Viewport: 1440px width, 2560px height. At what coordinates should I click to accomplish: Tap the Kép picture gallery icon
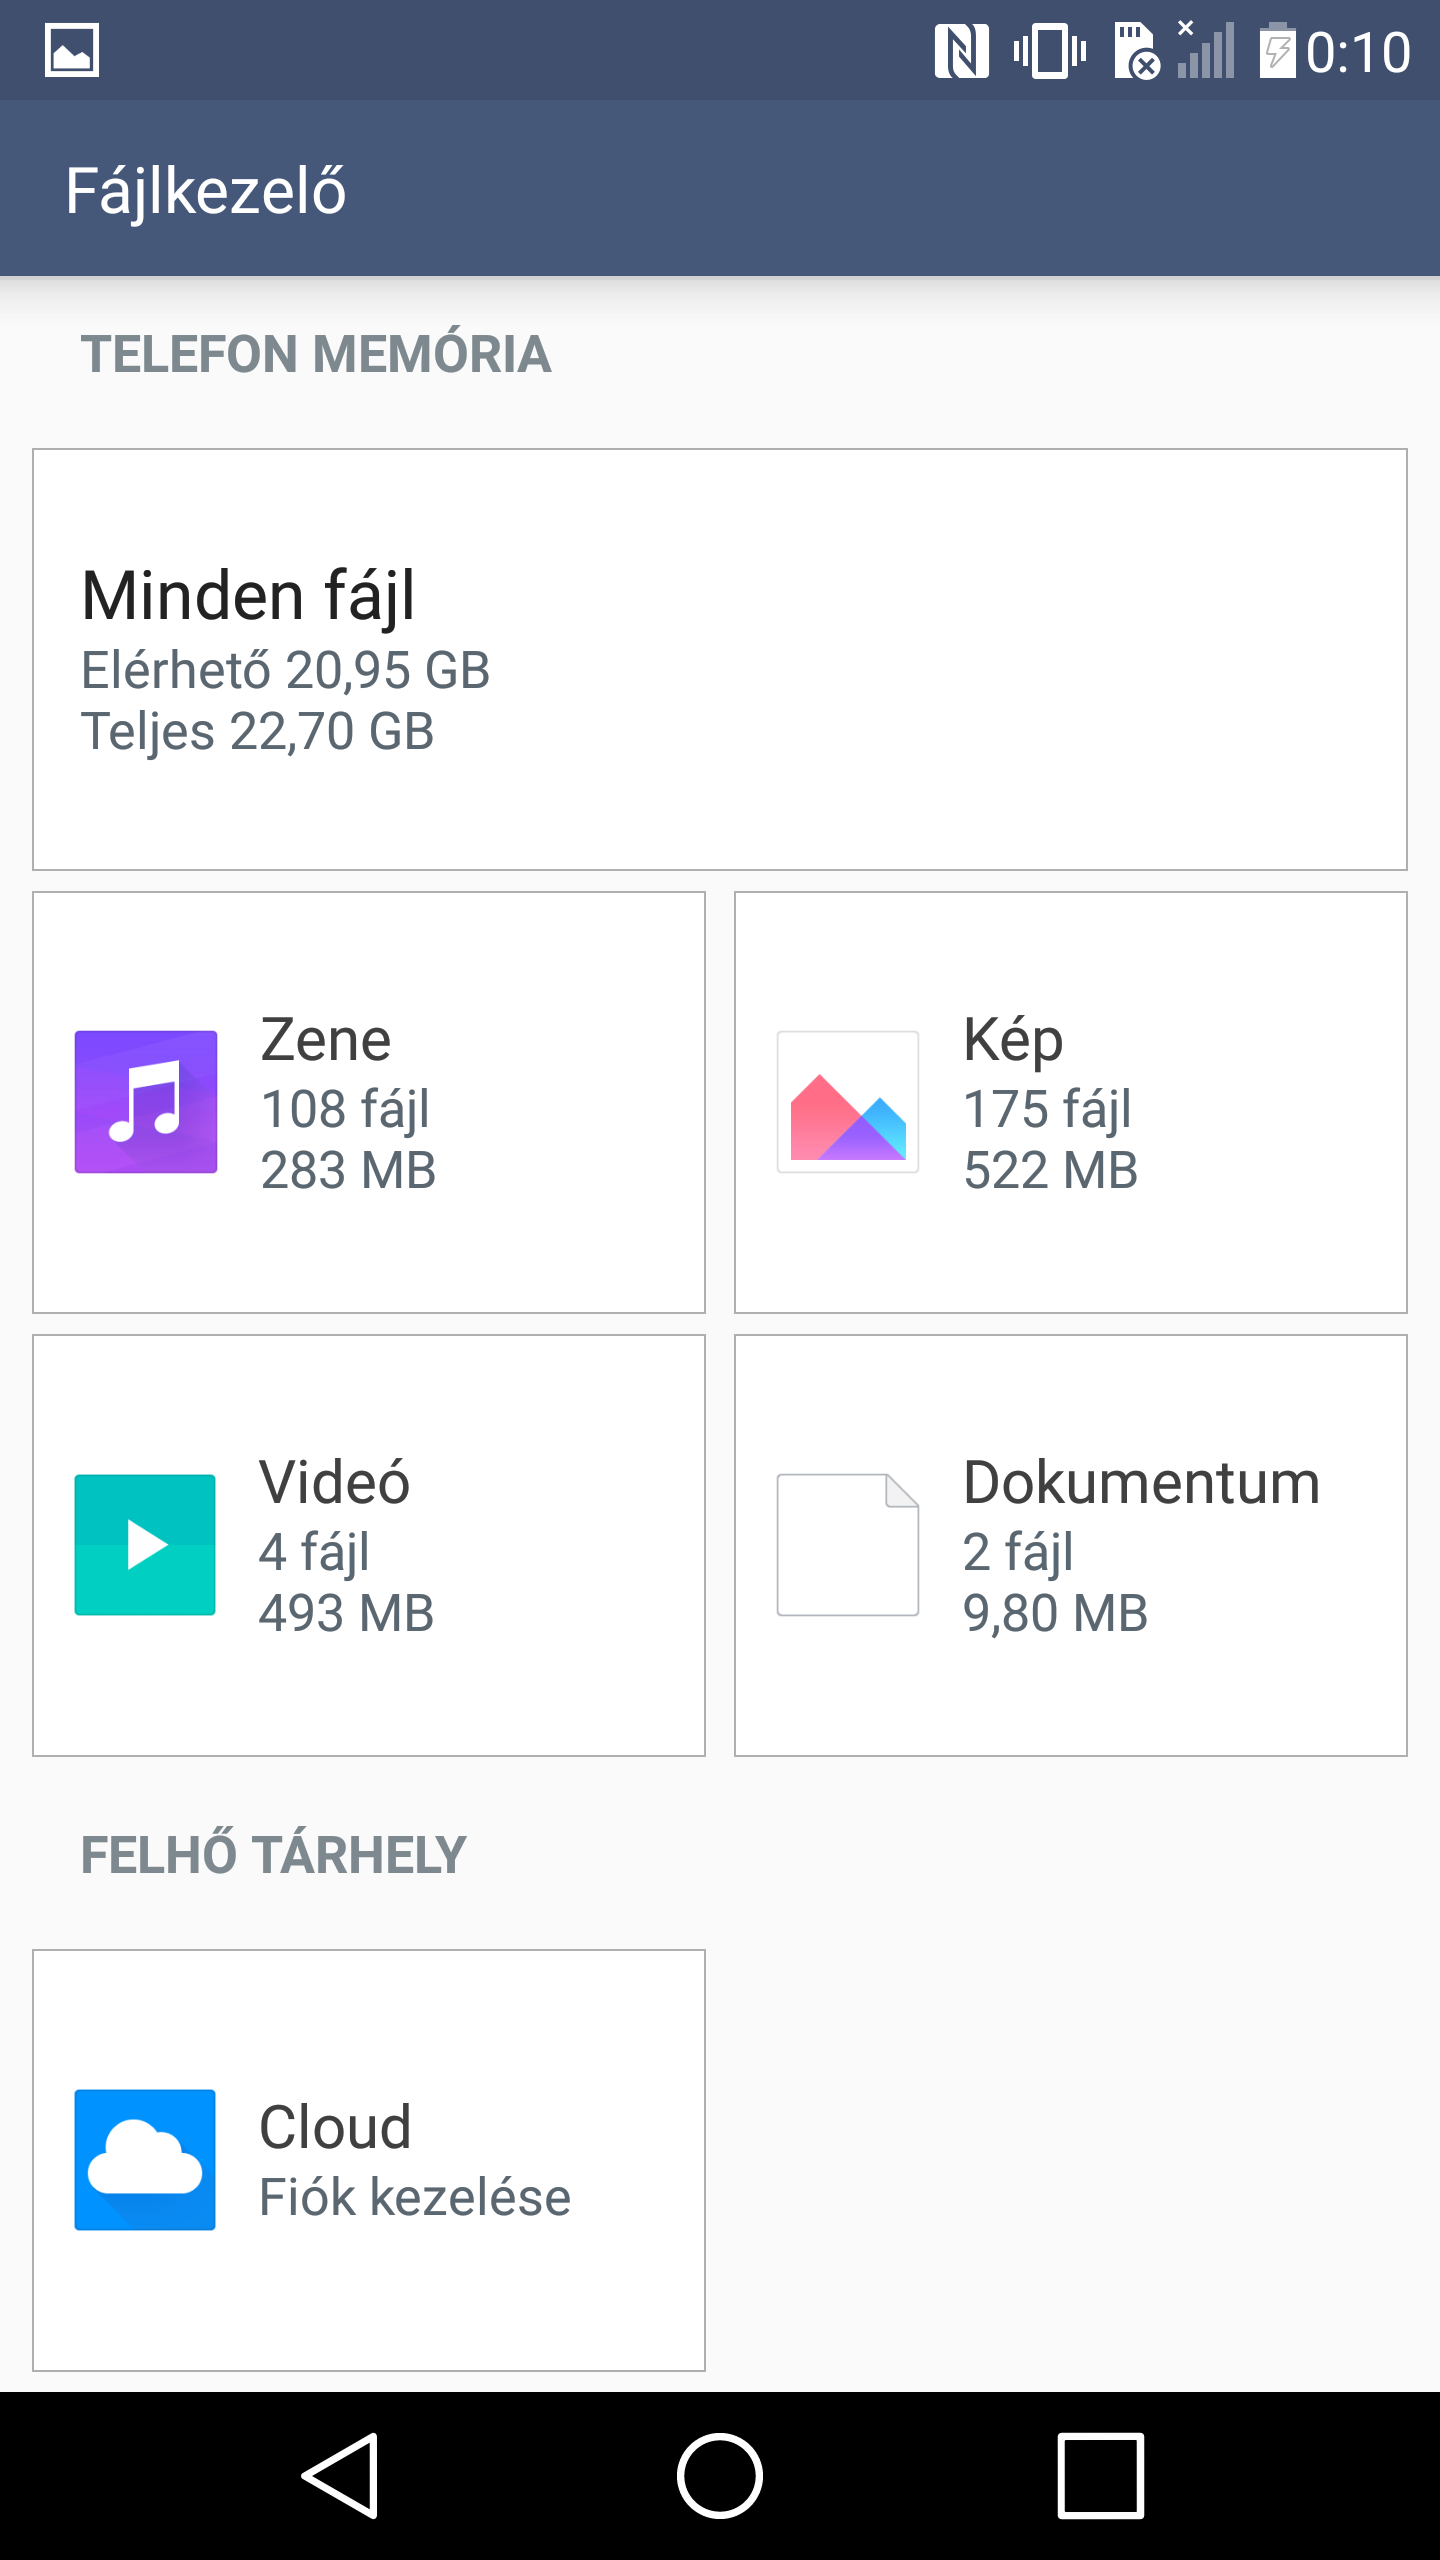coord(848,1101)
